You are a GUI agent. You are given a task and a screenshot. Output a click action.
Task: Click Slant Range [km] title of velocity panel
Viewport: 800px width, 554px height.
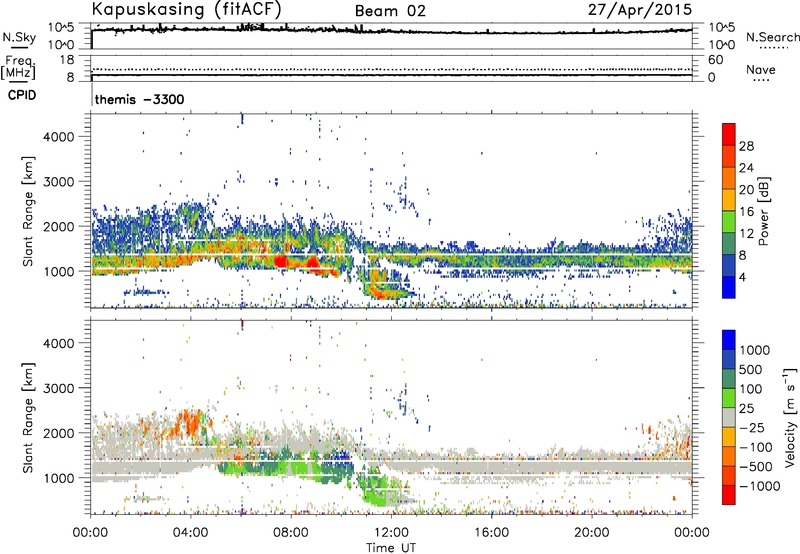click(28, 418)
